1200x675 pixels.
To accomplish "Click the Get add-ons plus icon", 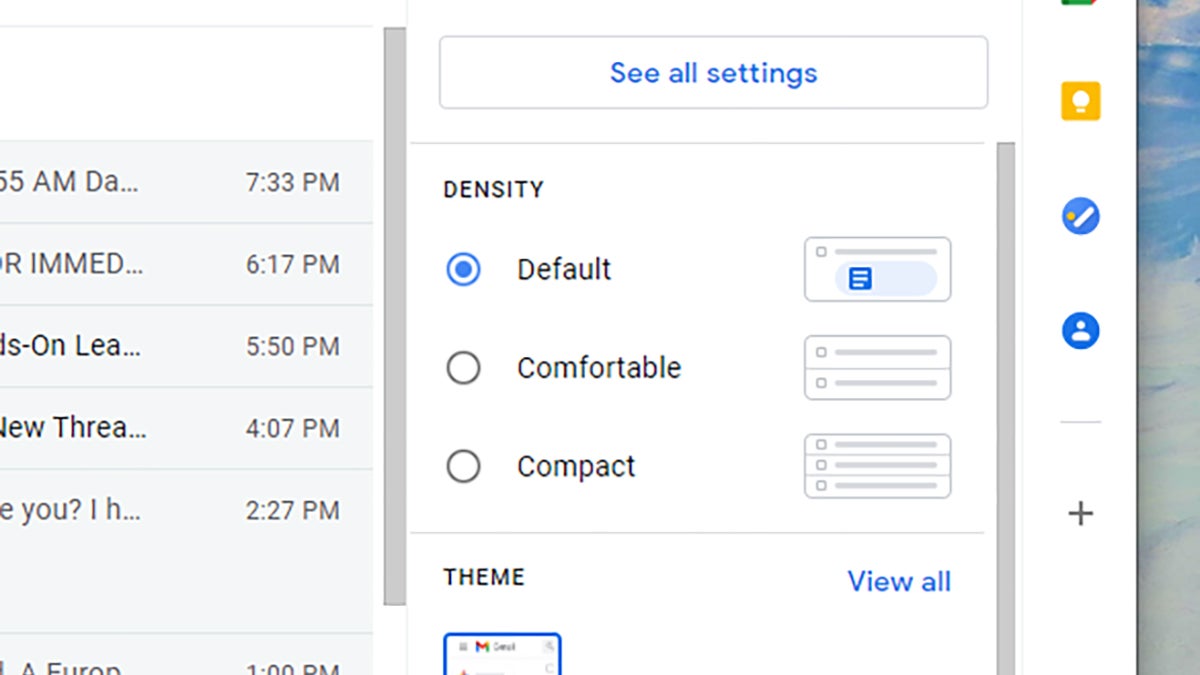I will (1080, 513).
